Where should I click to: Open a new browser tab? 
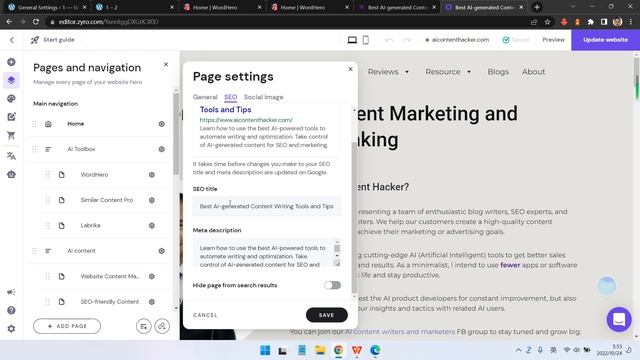(537, 7)
